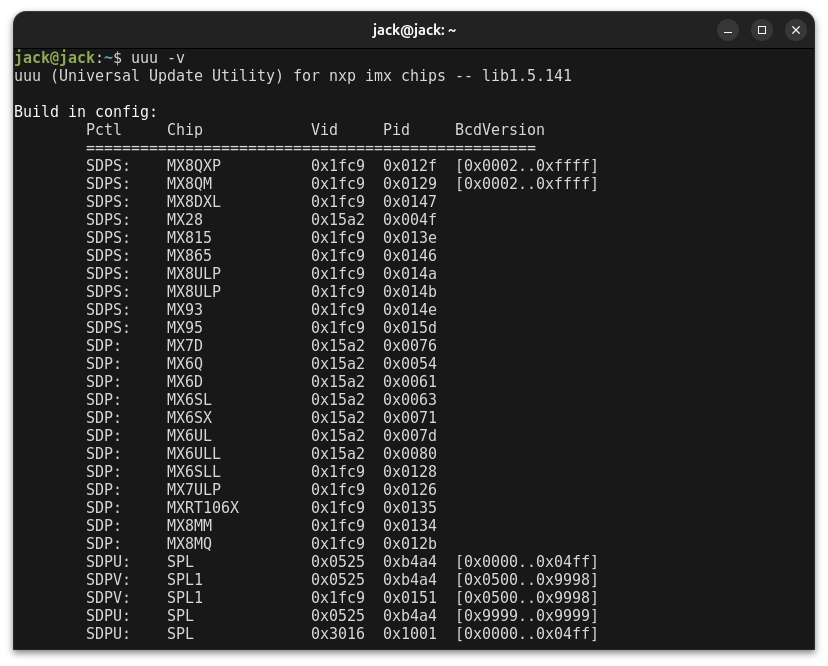Click the [0x9999..0x9999] BcdVersion range

point(526,616)
